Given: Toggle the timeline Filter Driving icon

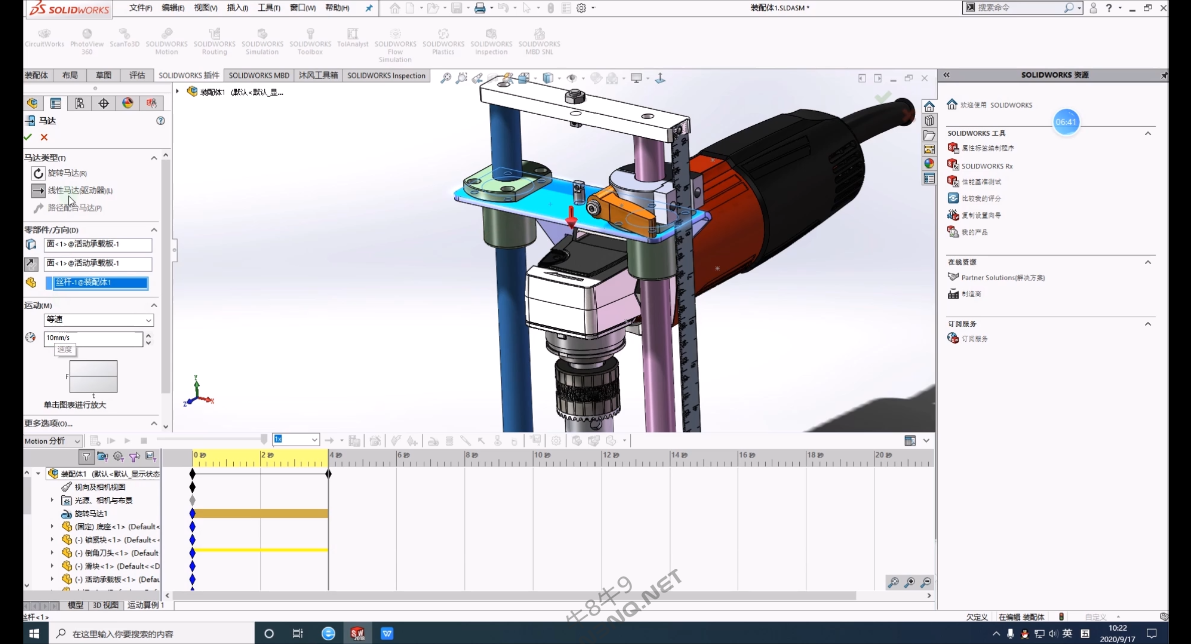Looking at the screenshot, I should [118, 456].
